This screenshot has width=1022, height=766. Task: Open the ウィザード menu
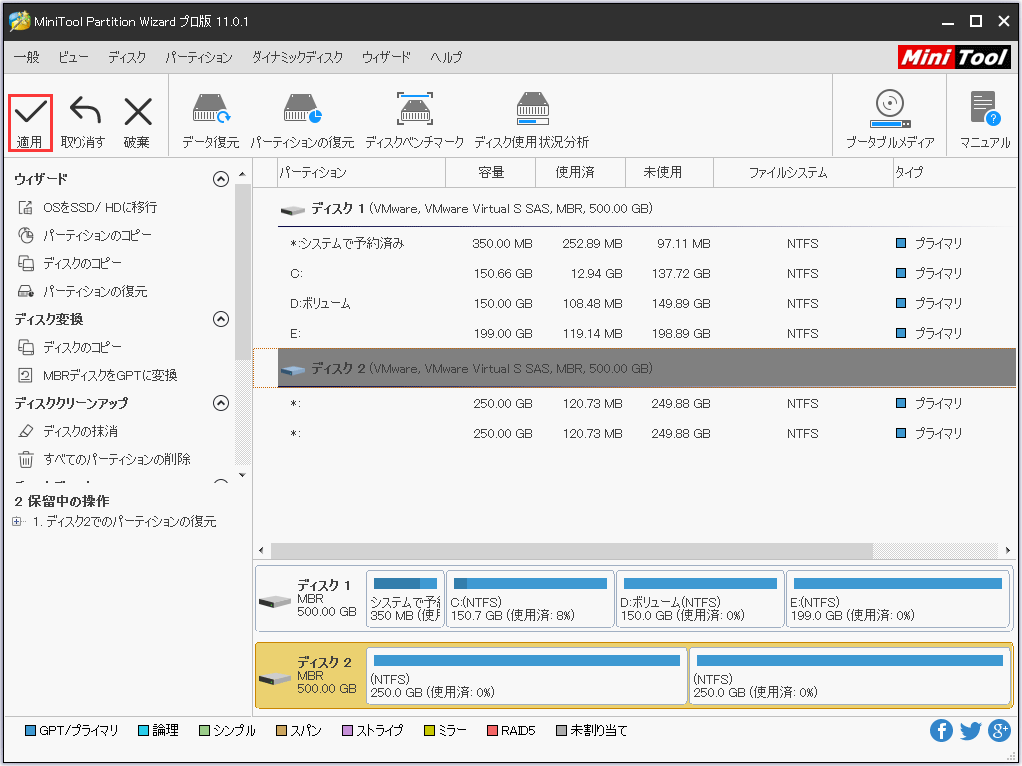pyautogui.click(x=387, y=57)
